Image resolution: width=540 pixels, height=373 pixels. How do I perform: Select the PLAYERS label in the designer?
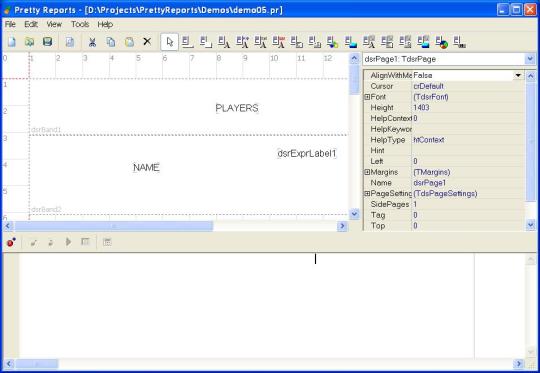(237, 108)
